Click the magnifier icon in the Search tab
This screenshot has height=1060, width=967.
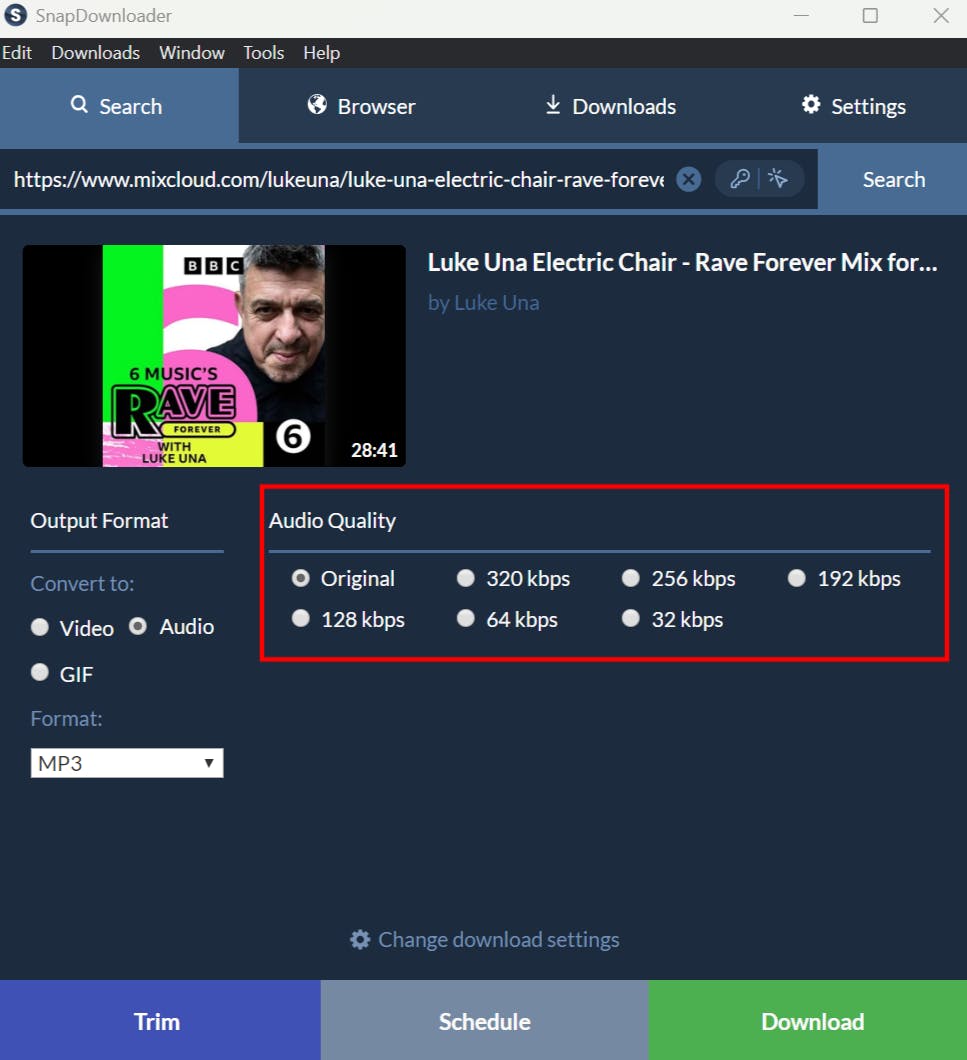79,104
